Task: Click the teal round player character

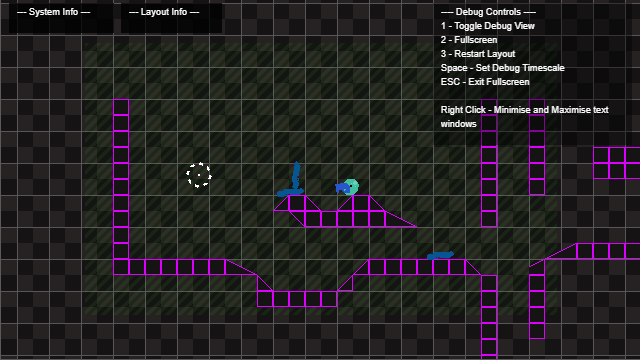Action: point(351,187)
